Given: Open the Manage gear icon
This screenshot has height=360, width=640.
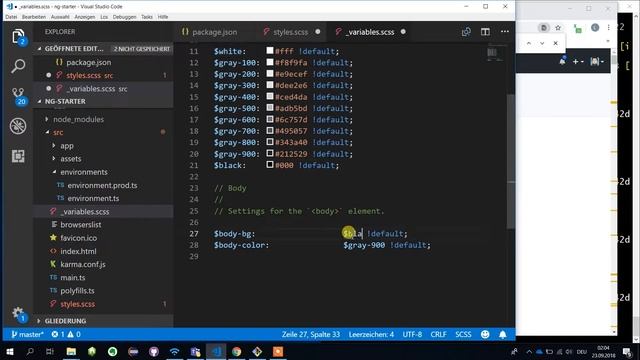Looking at the screenshot, I should [18, 313].
